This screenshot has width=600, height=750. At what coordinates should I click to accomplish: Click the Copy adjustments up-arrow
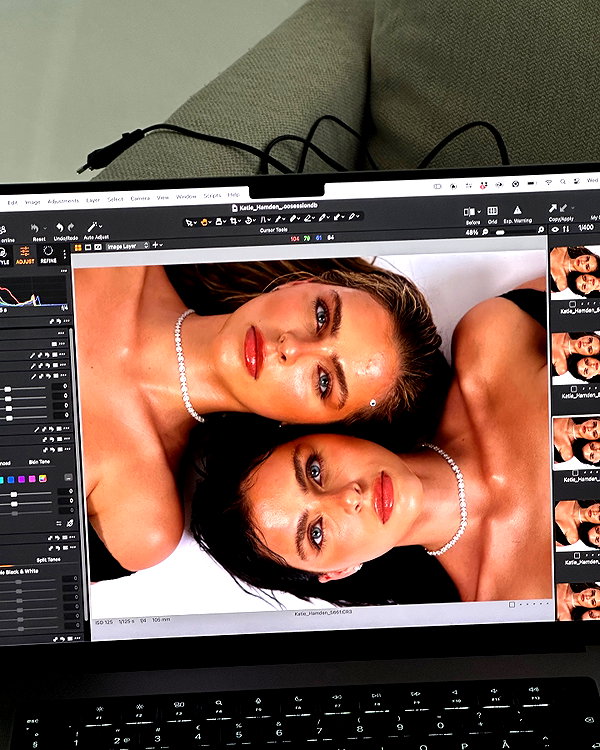point(553,208)
